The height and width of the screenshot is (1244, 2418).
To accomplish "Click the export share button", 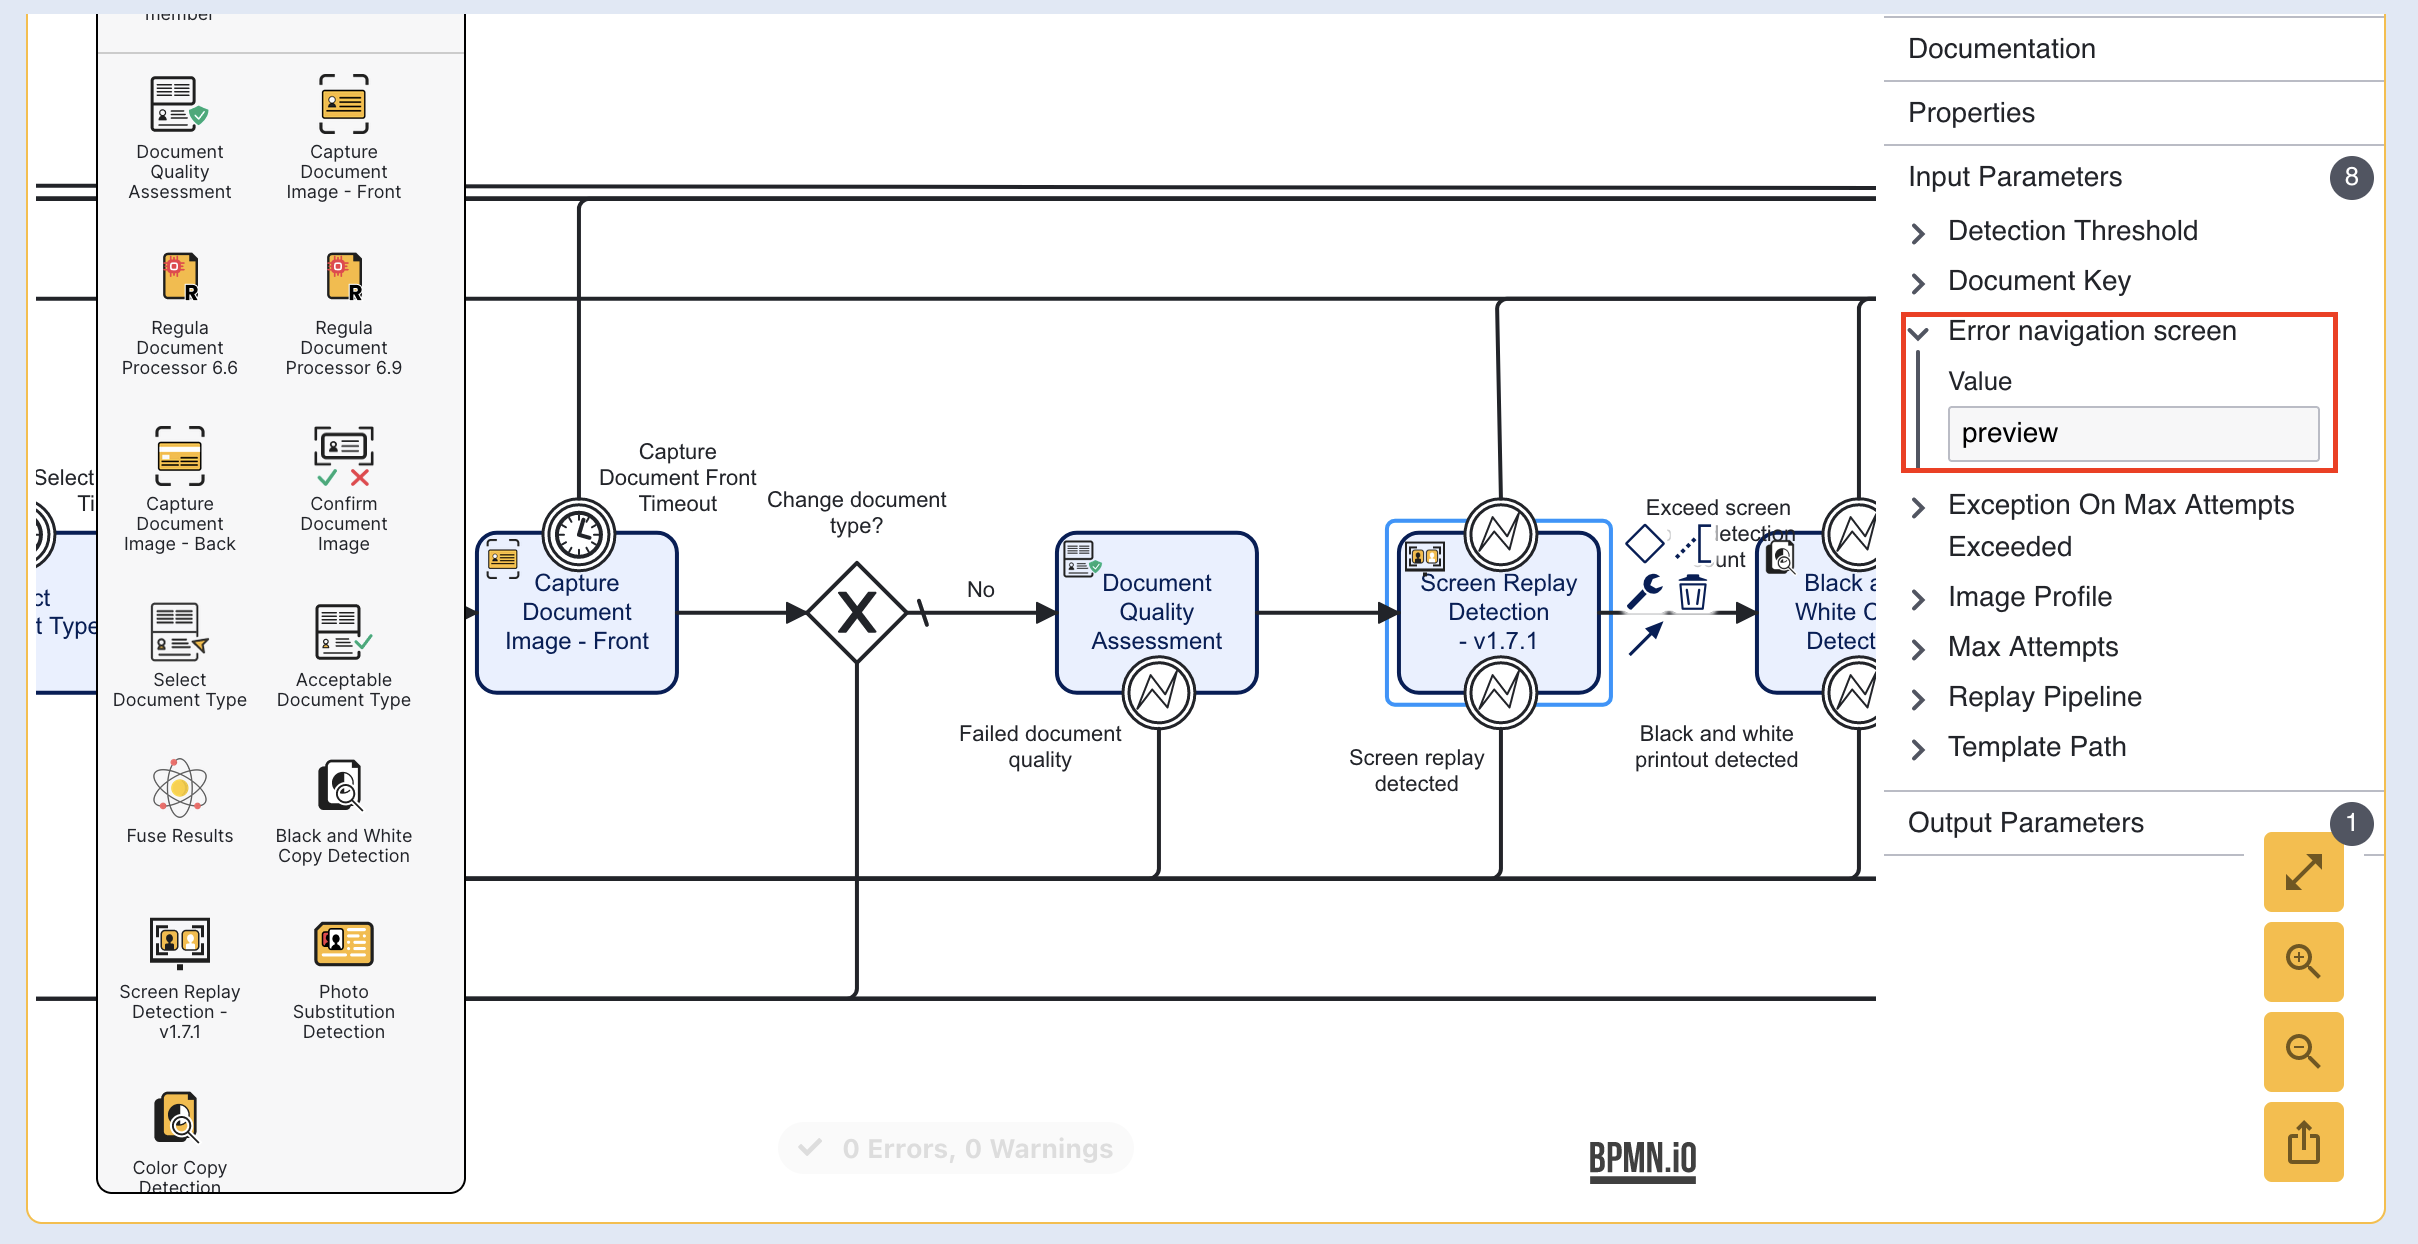I will (x=2303, y=1142).
